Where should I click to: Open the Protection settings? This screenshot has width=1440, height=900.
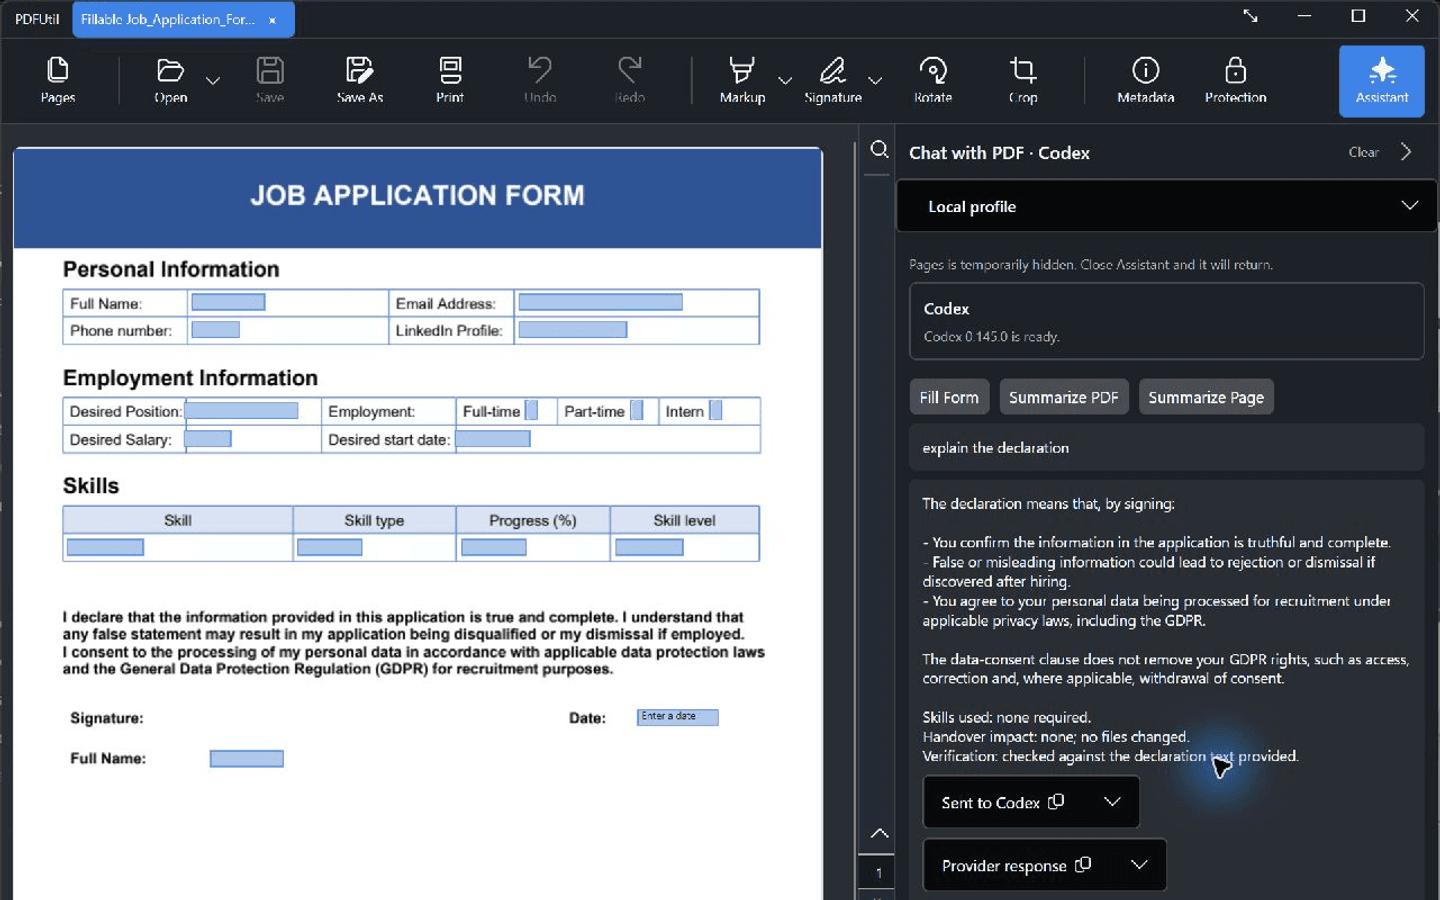coord(1236,80)
